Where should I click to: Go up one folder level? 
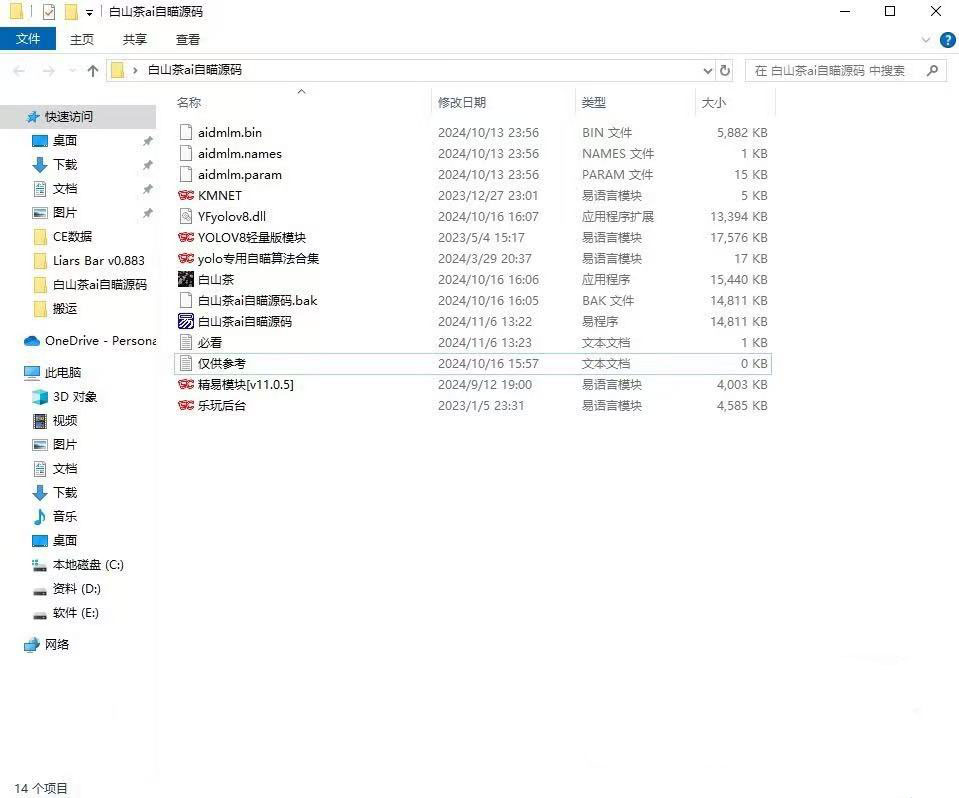click(93, 71)
